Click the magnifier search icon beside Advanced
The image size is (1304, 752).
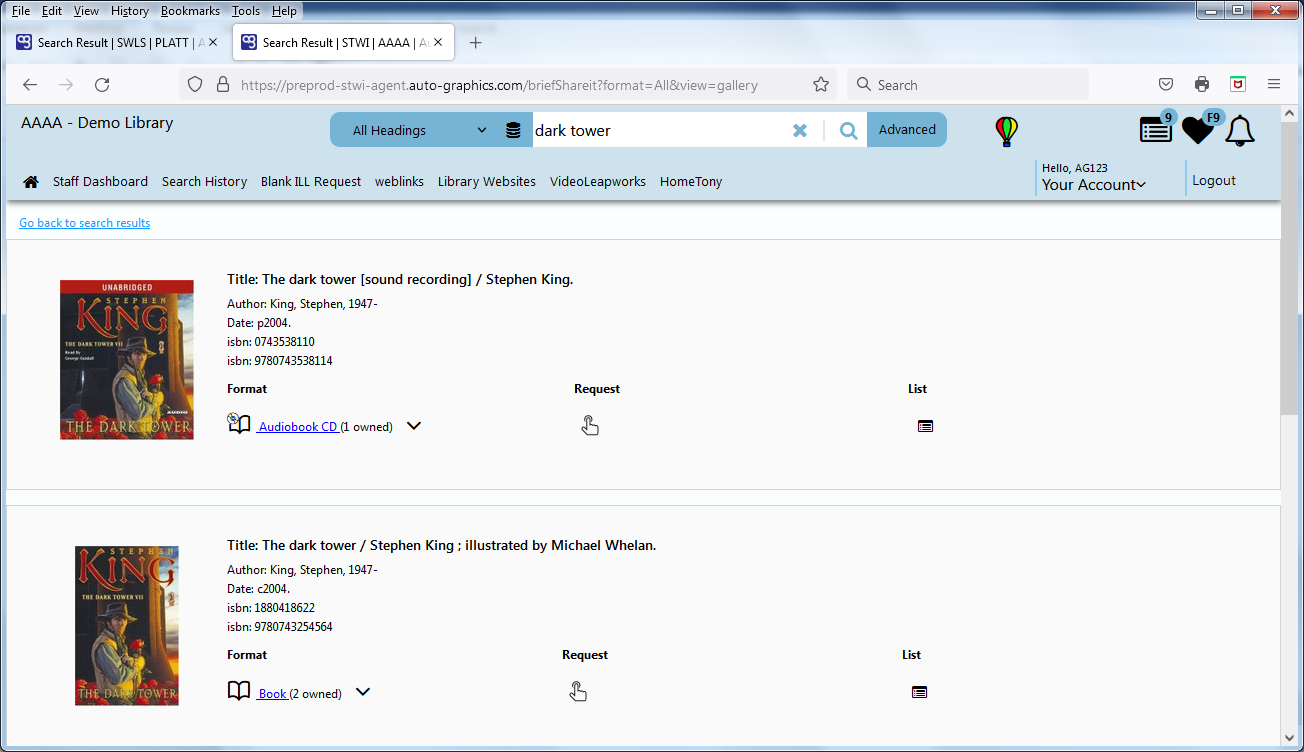pos(848,130)
